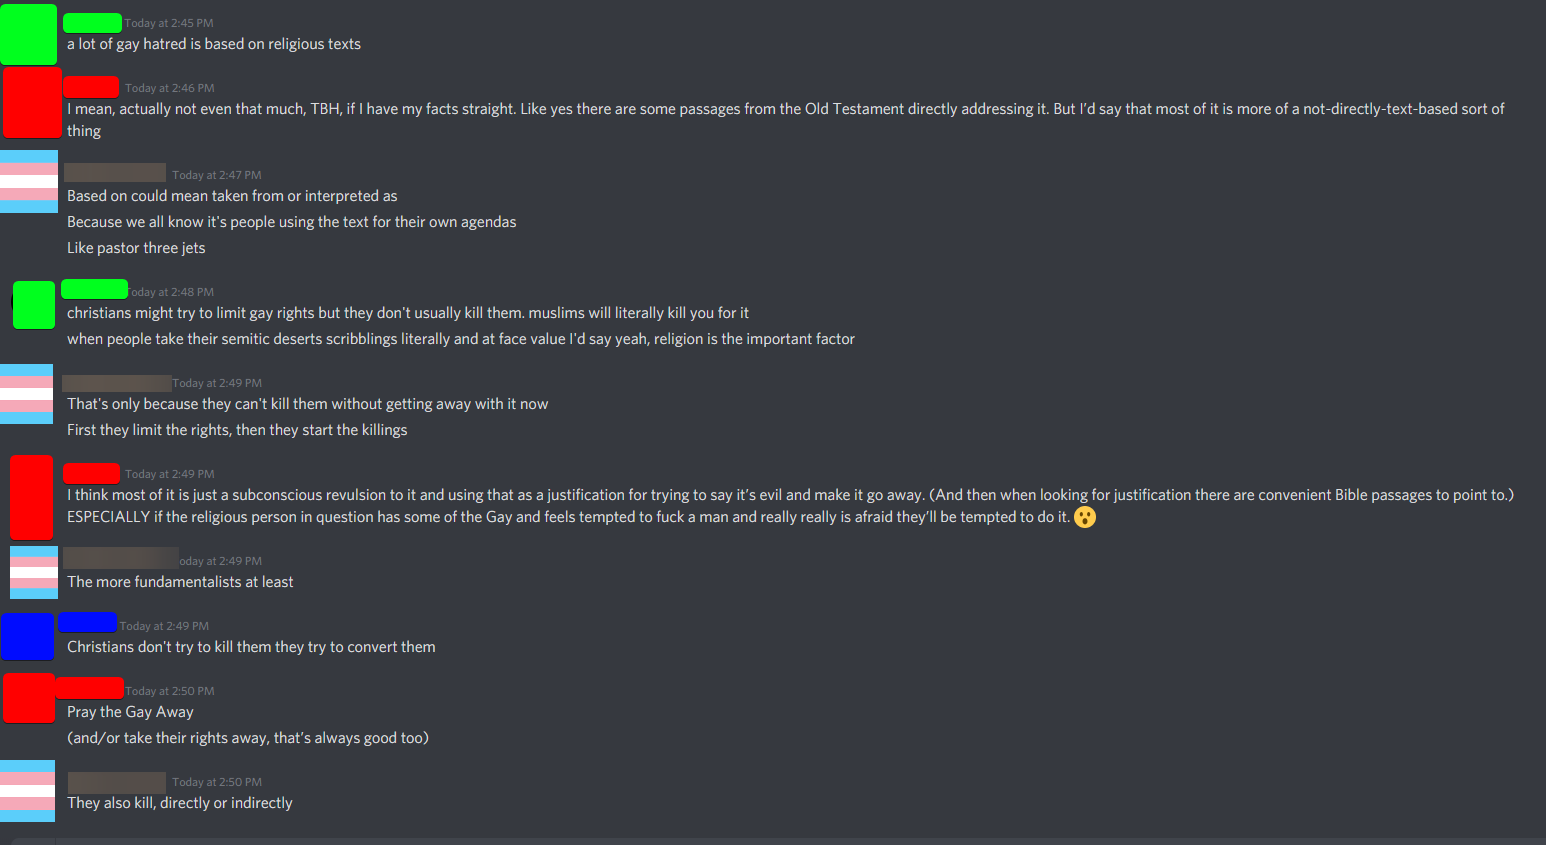The image size is (1546, 845).
Task: Click the trans flag avatar at 2:47 PM
Action: [29, 181]
